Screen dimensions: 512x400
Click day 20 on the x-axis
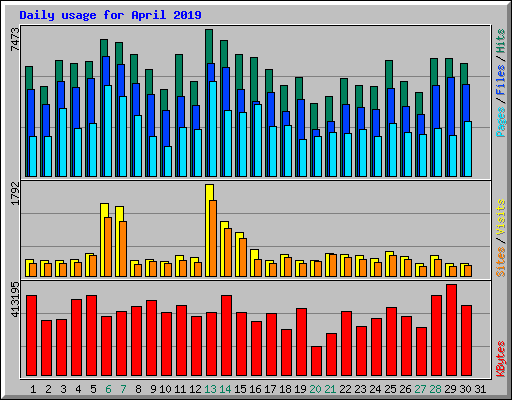click(315, 389)
